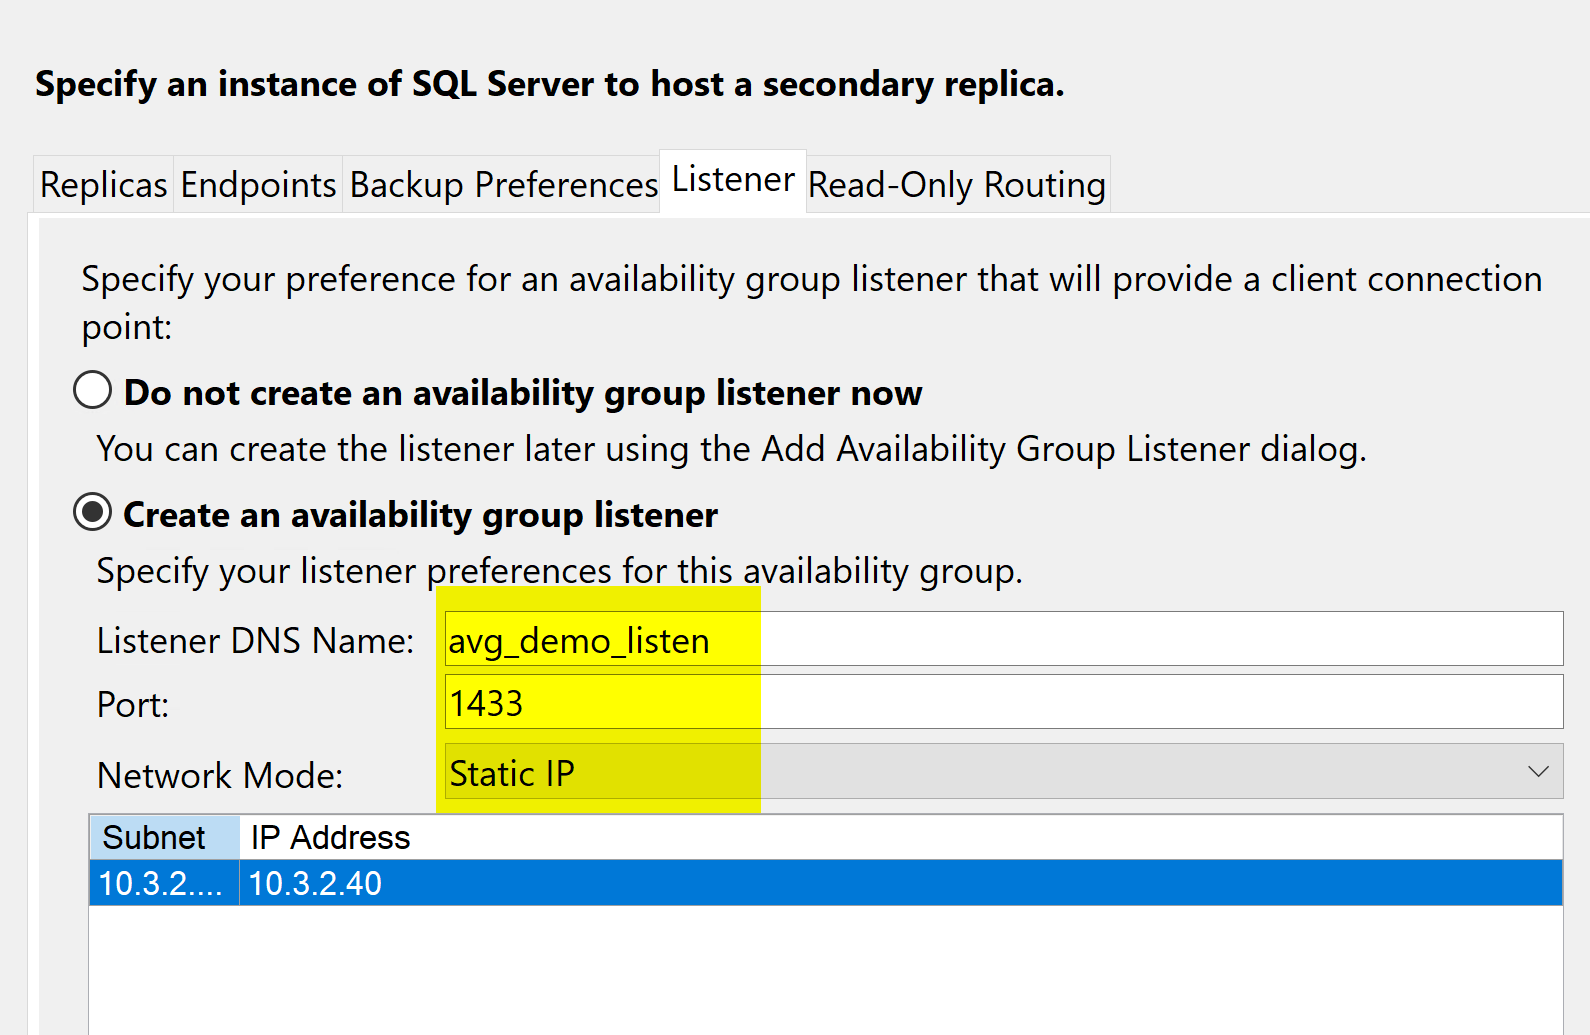Open the Endpoints tab
1590x1035 pixels.
click(258, 185)
